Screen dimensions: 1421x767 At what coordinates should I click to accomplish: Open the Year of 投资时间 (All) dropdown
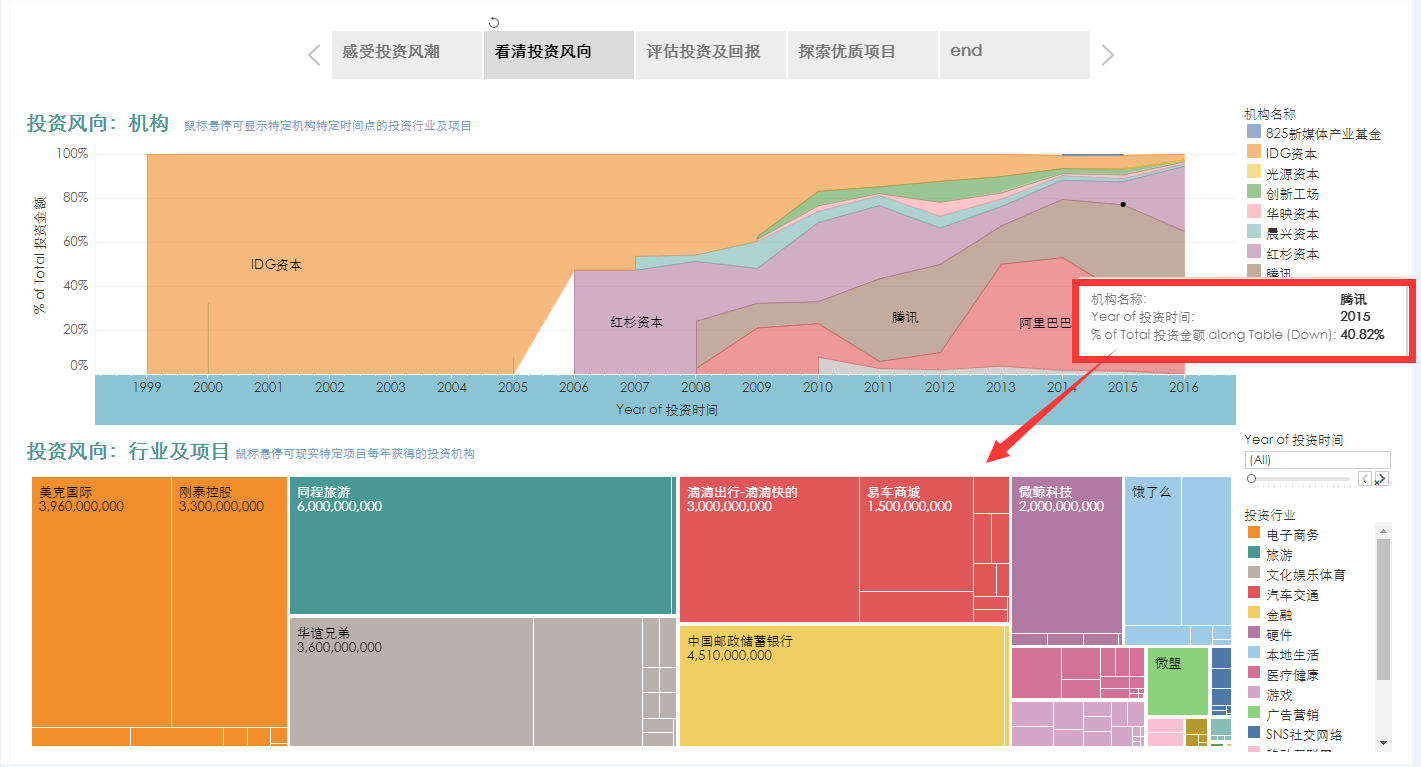click(x=1317, y=460)
